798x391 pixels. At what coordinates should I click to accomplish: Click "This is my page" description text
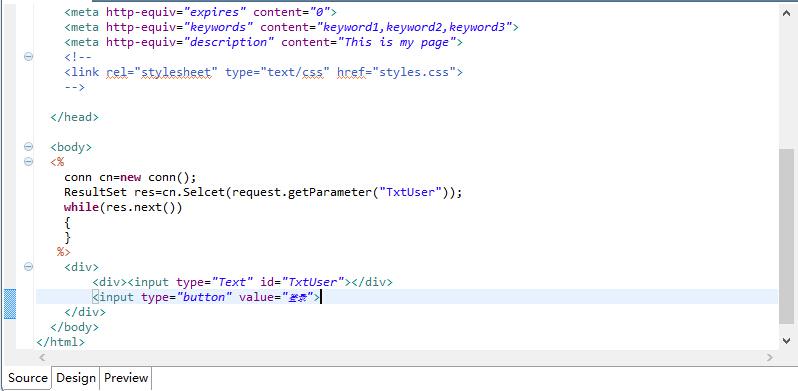coord(396,42)
